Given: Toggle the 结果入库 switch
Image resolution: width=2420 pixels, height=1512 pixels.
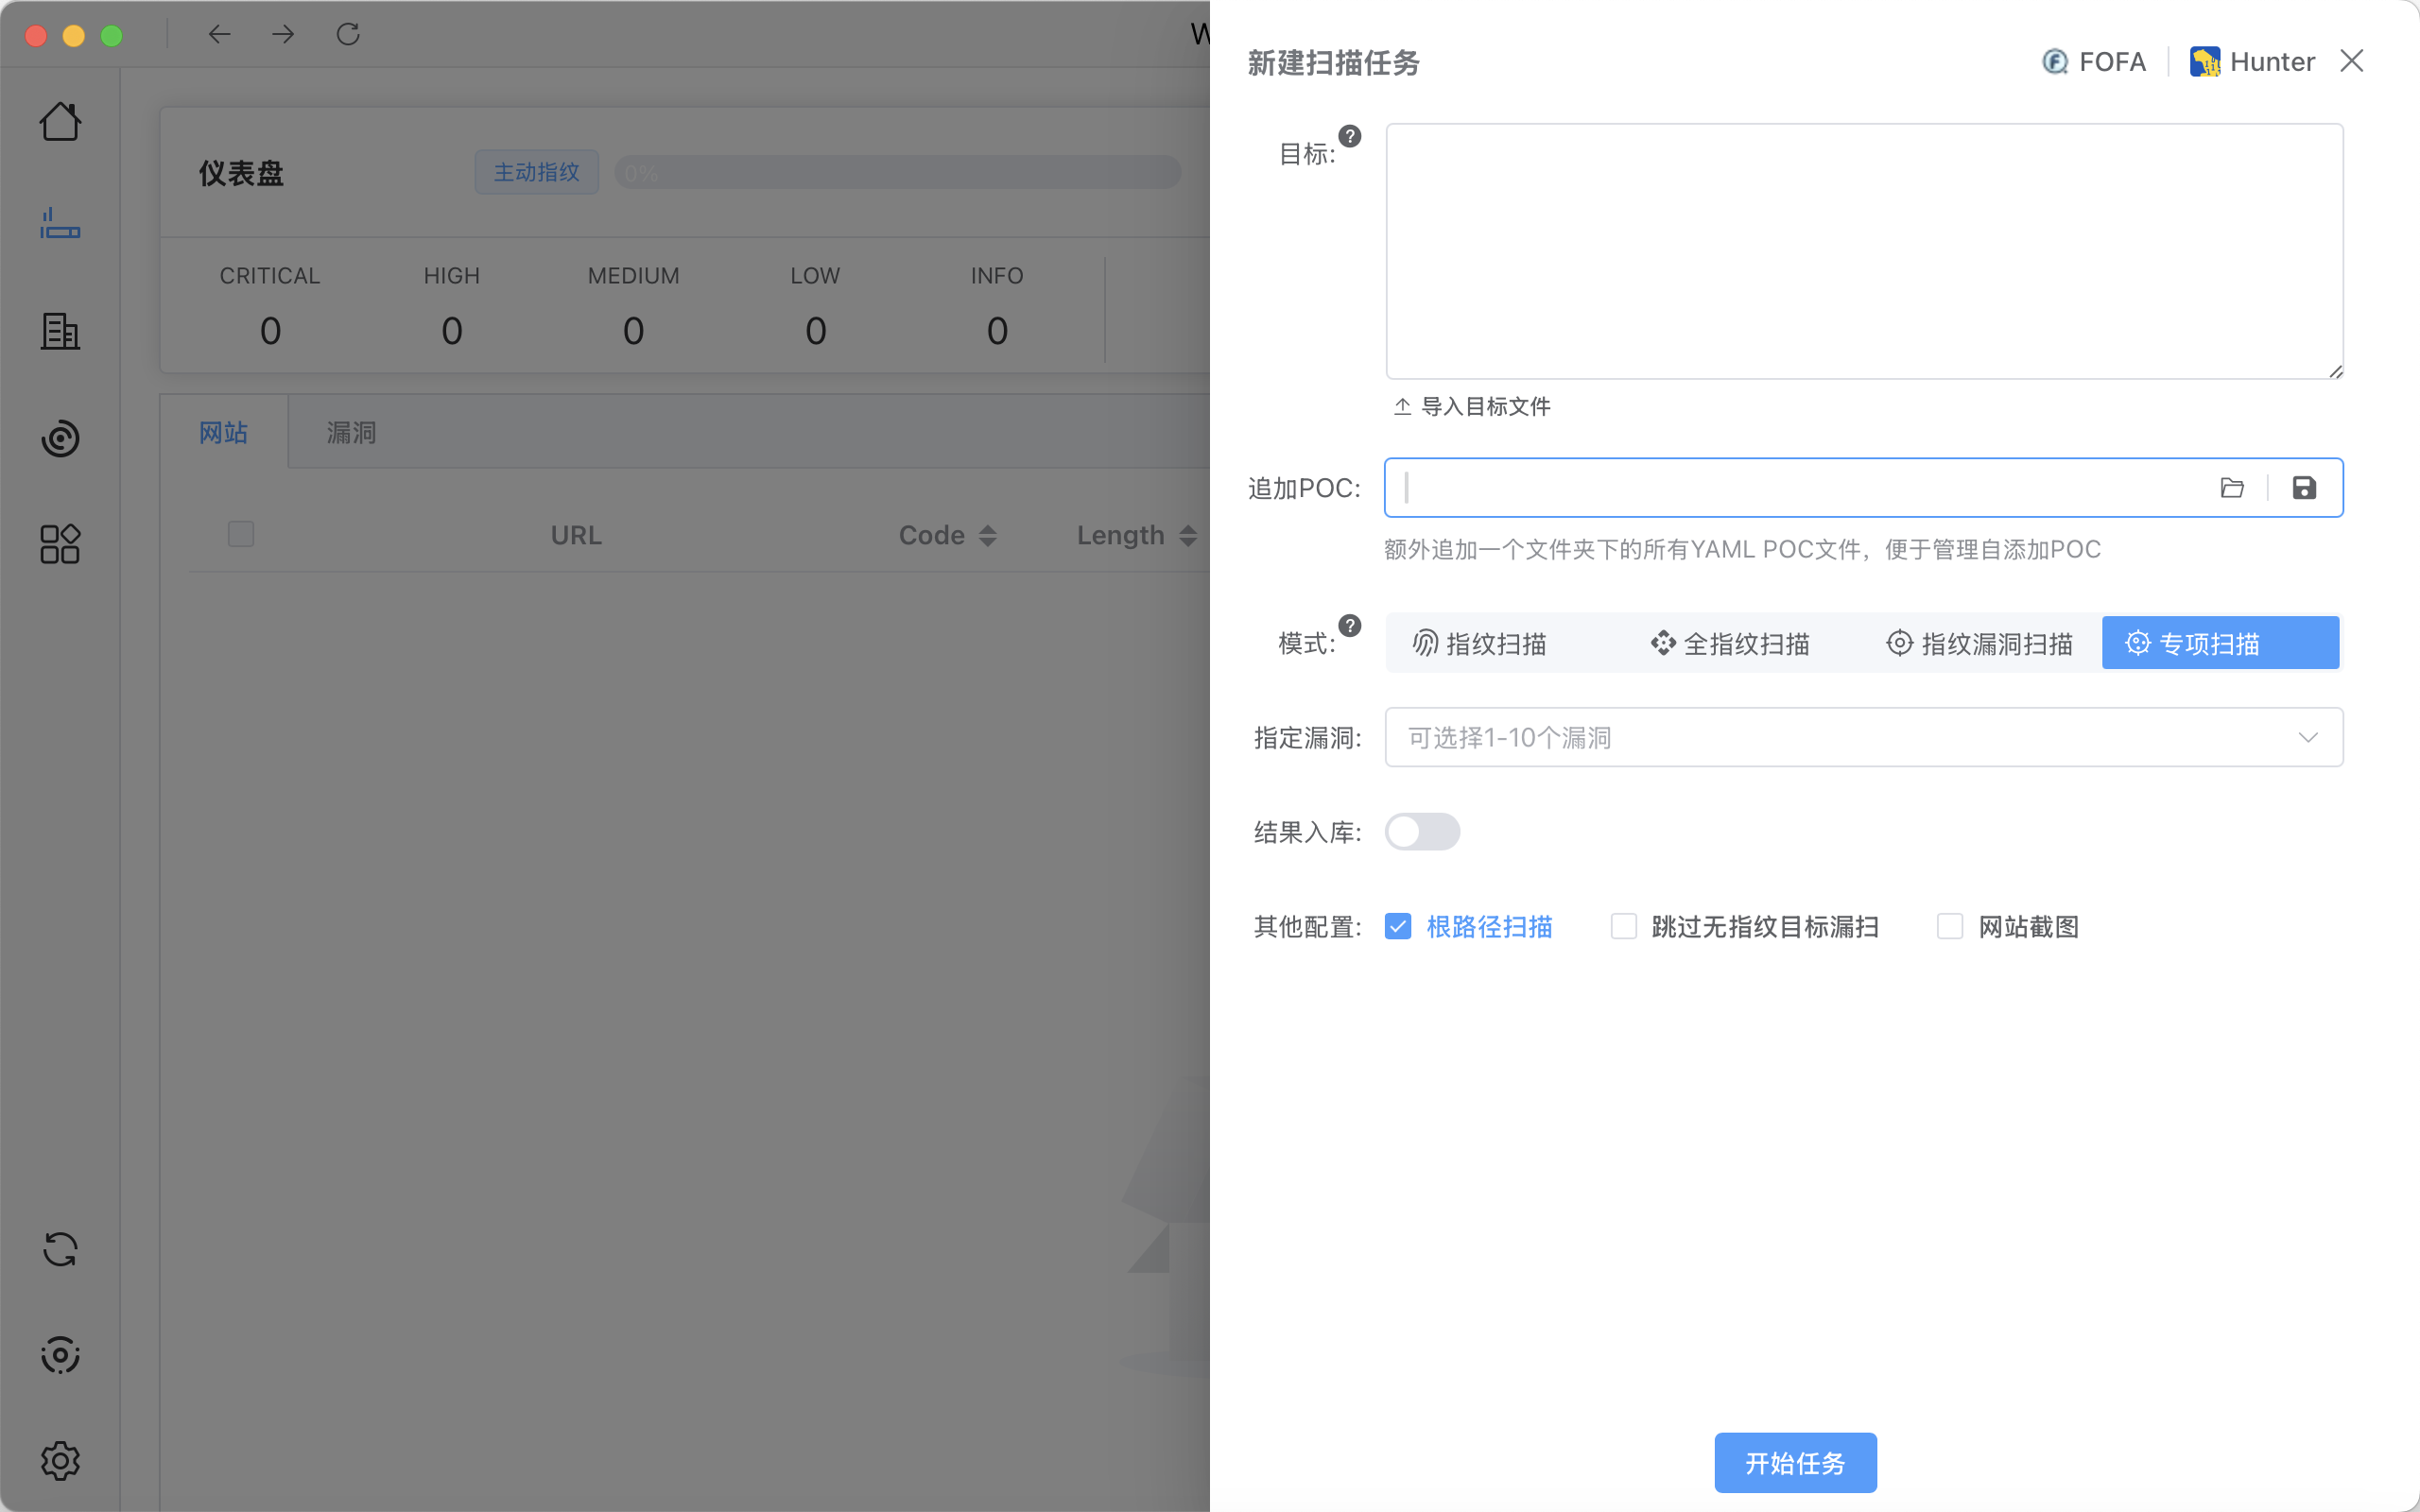Looking at the screenshot, I should pos(1422,832).
